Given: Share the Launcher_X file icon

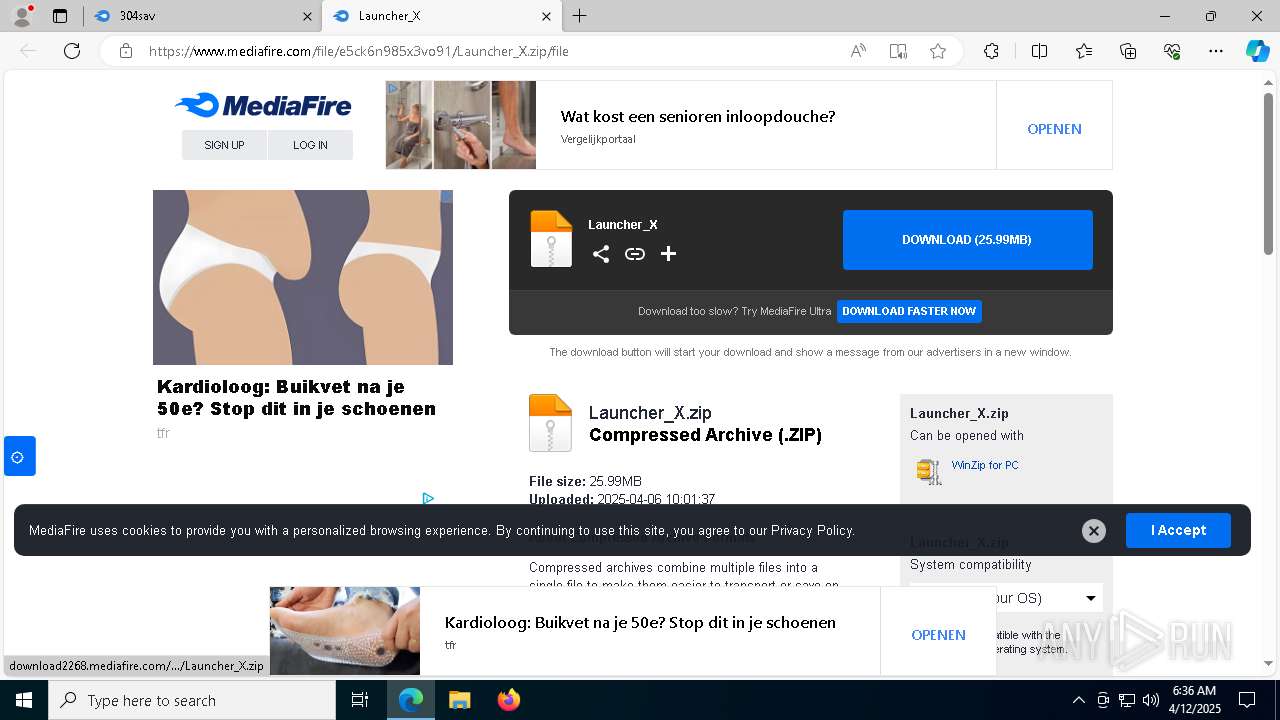Looking at the screenshot, I should pos(600,254).
